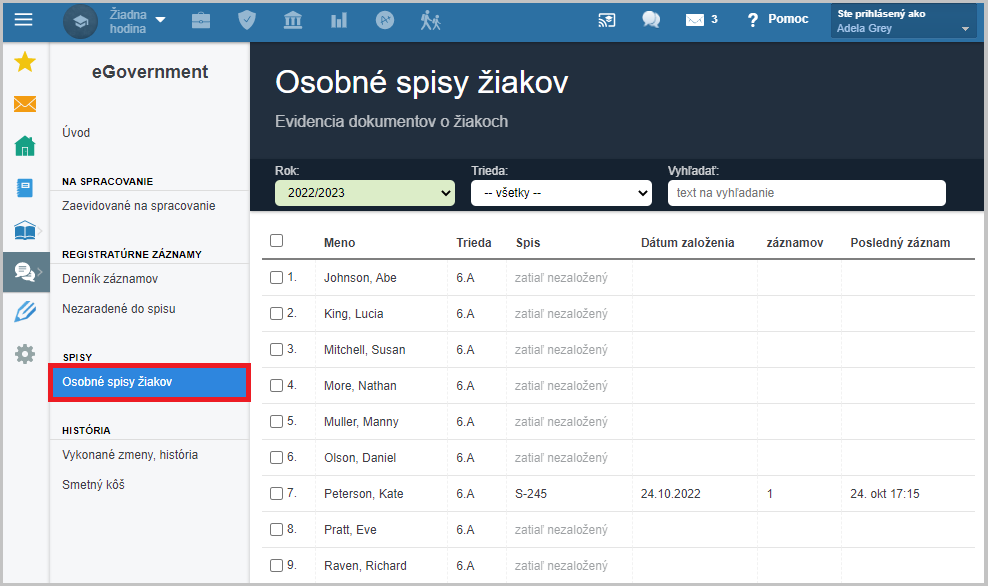Screen dimensions: 988x586
Task: Toggle the select-all checkbox in table header
Action: click(x=277, y=241)
